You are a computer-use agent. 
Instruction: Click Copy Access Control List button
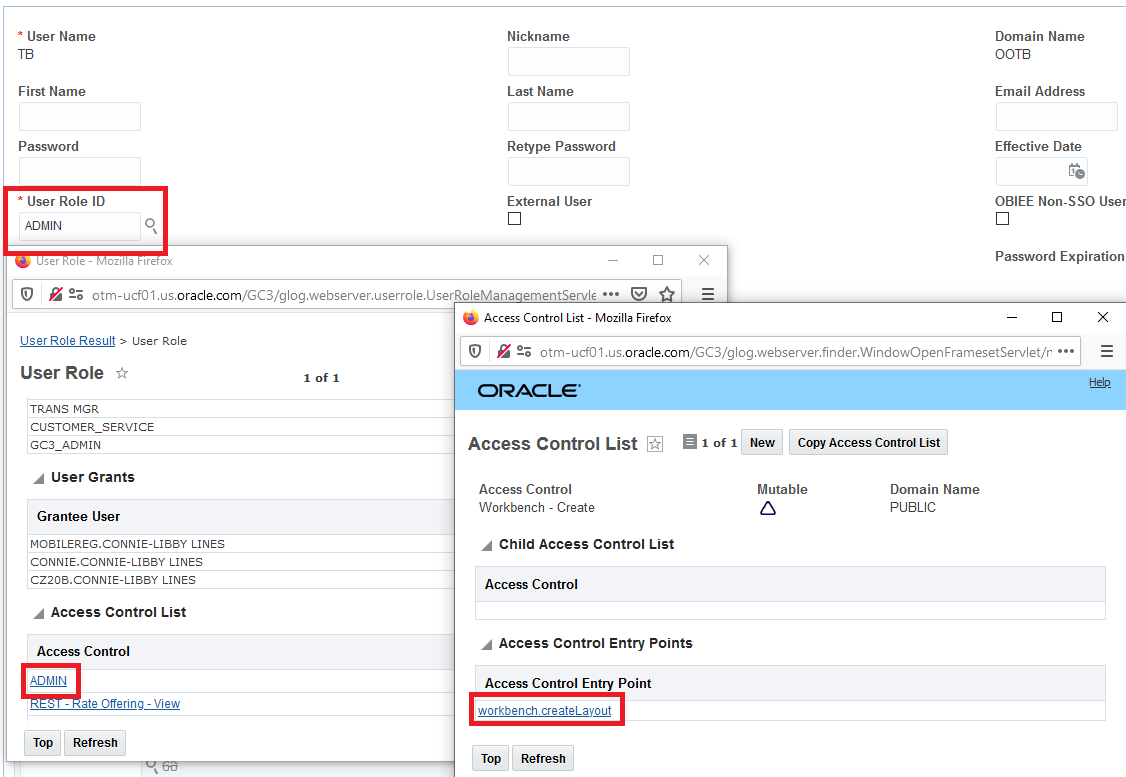tap(868, 442)
